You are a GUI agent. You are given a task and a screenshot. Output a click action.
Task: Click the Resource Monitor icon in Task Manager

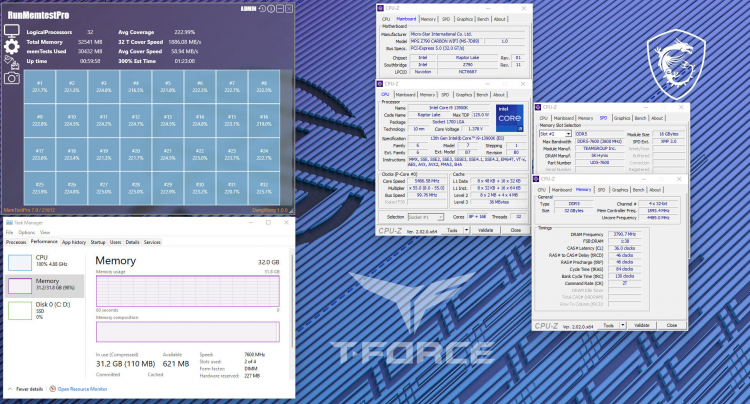52,389
